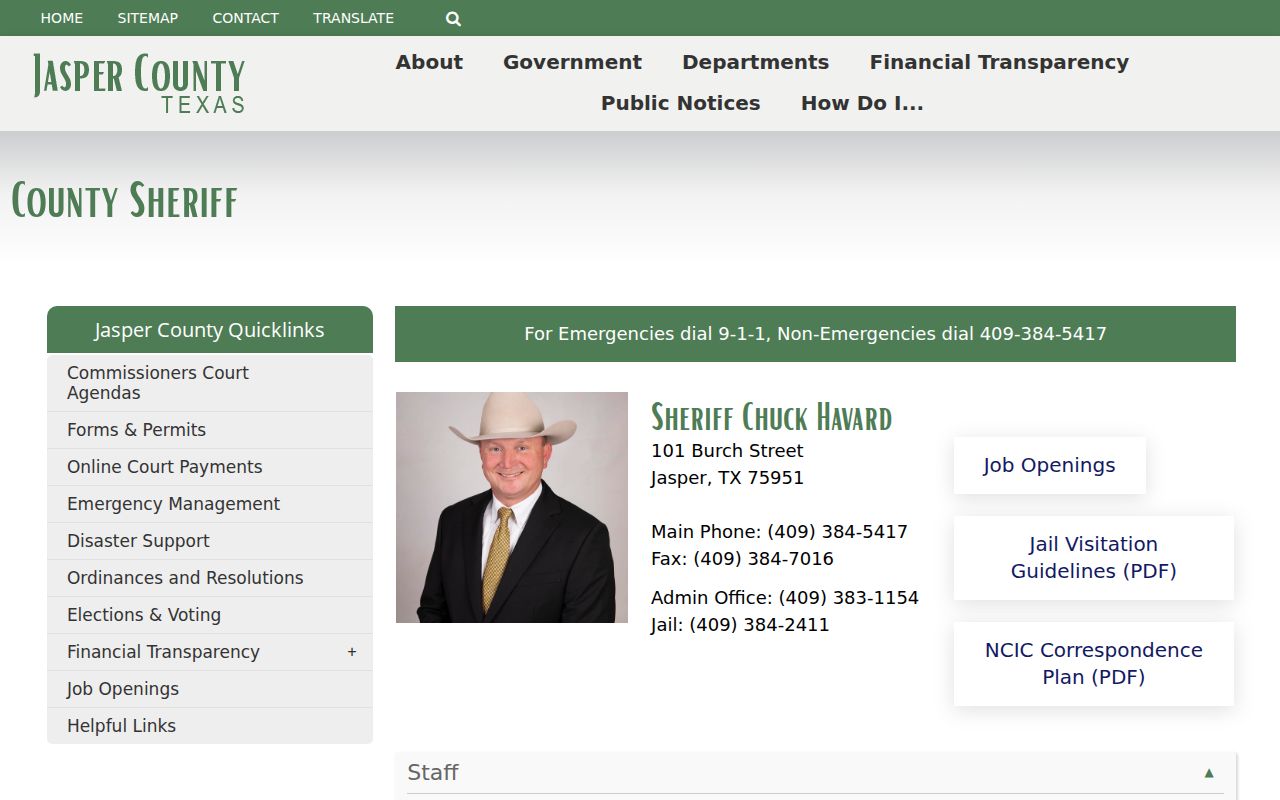This screenshot has width=1280, height=800.
Task: Open Jail Visitation Guidelines PDF
Action: [1093, 558]
